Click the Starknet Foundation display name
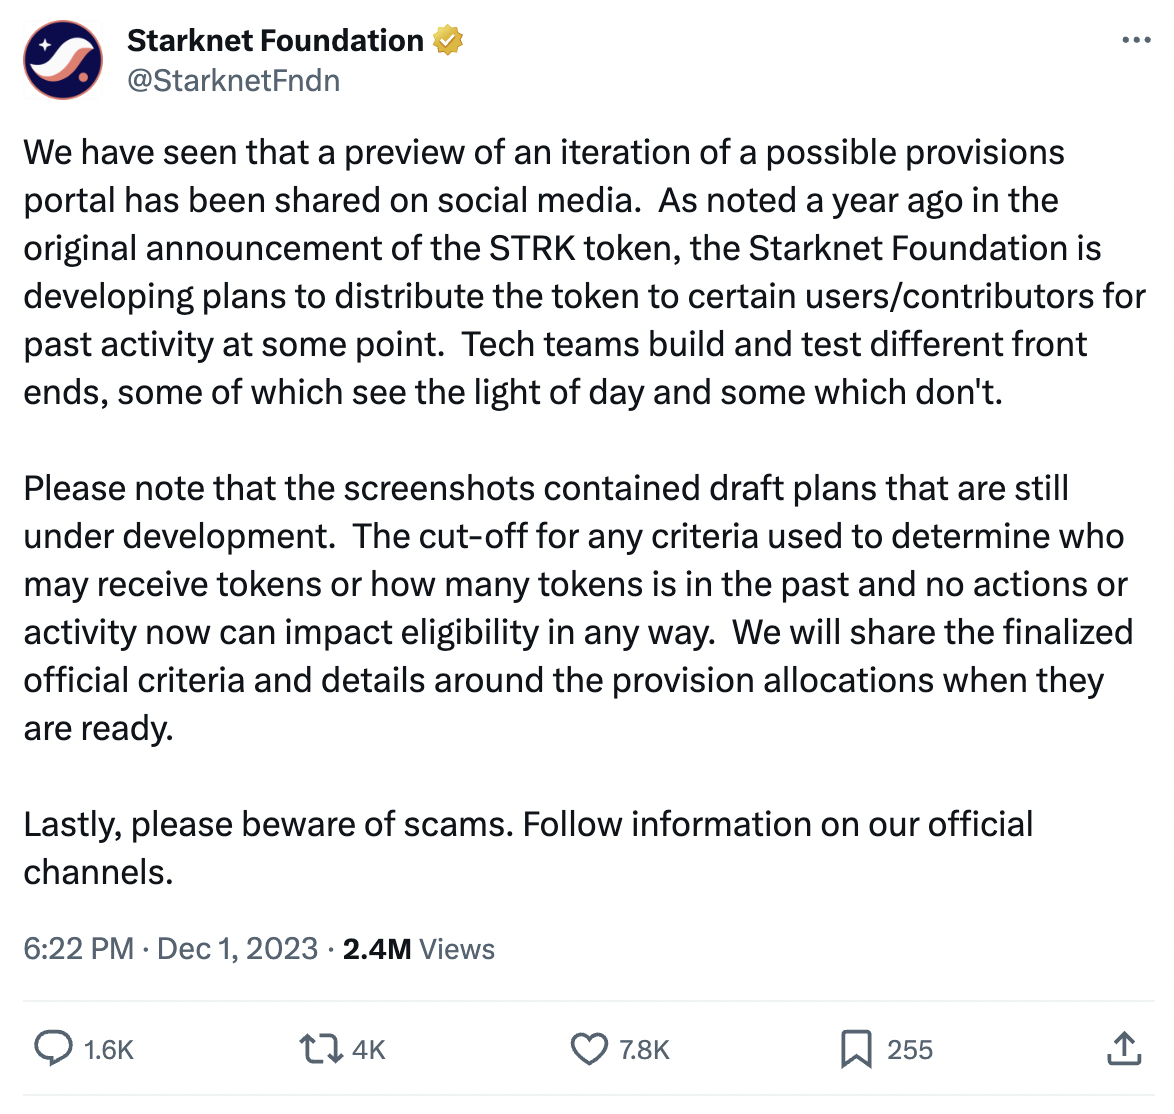 point(276,40)
